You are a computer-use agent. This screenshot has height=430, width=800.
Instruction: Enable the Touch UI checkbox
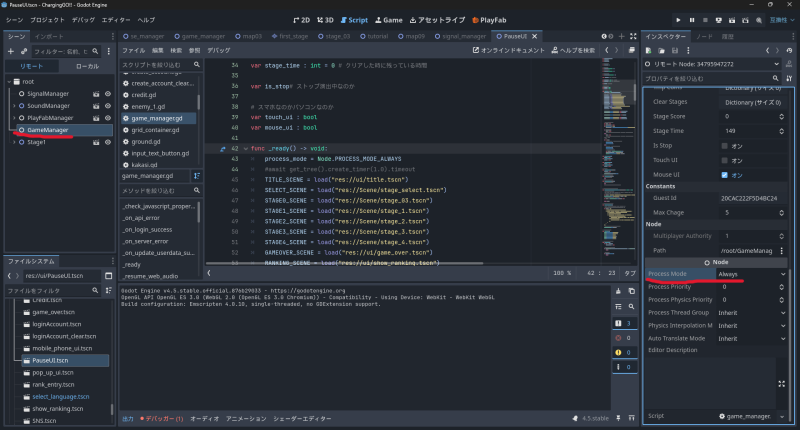(x=724, y=160)
